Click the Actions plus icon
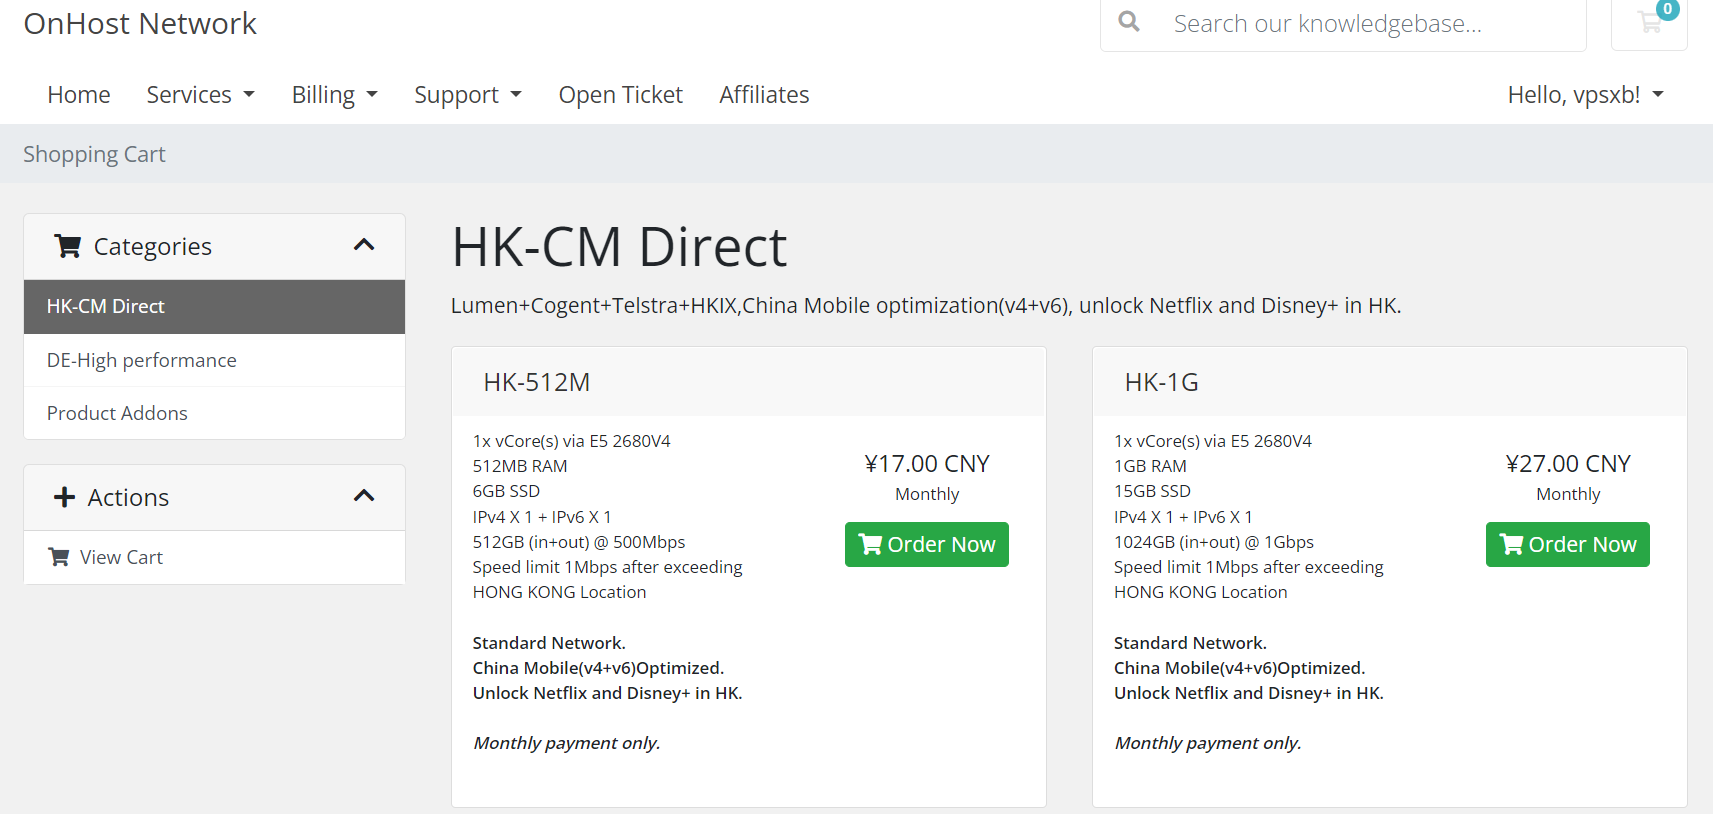 click(x=65, y=497)
